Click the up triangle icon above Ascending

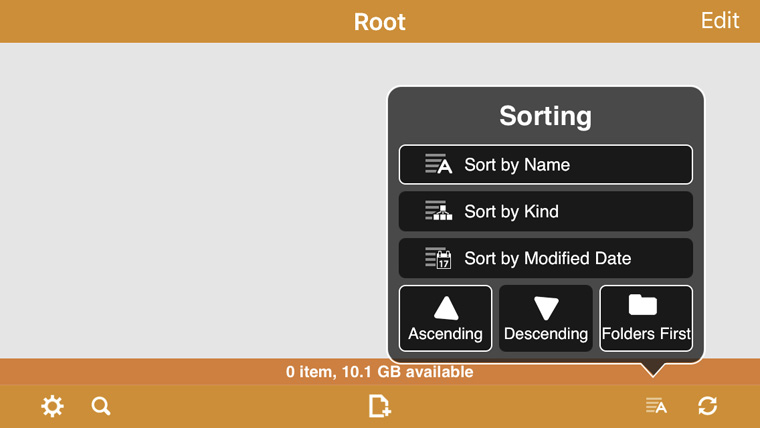[x=446, y=308]
